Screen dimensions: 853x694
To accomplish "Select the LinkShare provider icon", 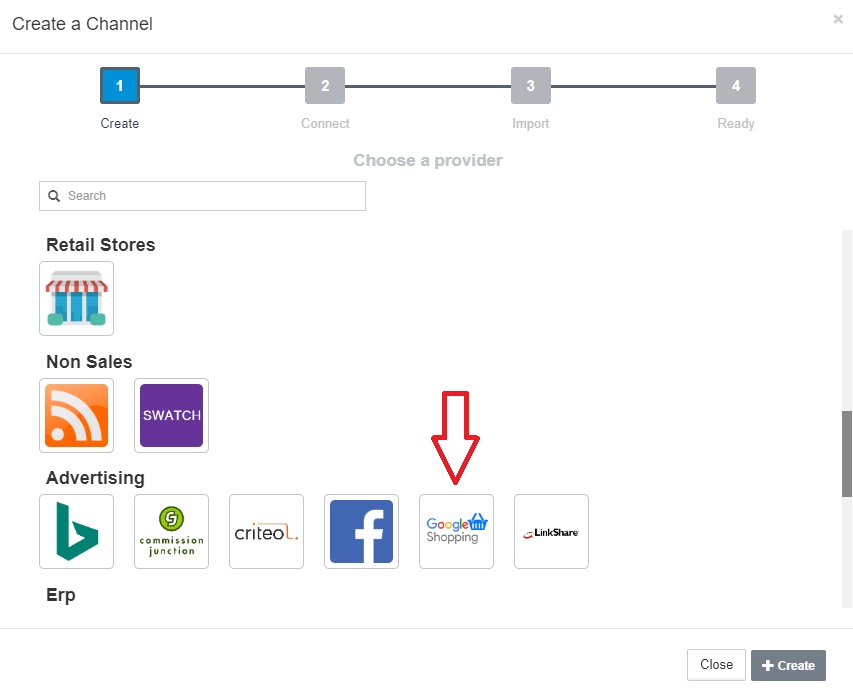I will [551, 531].
